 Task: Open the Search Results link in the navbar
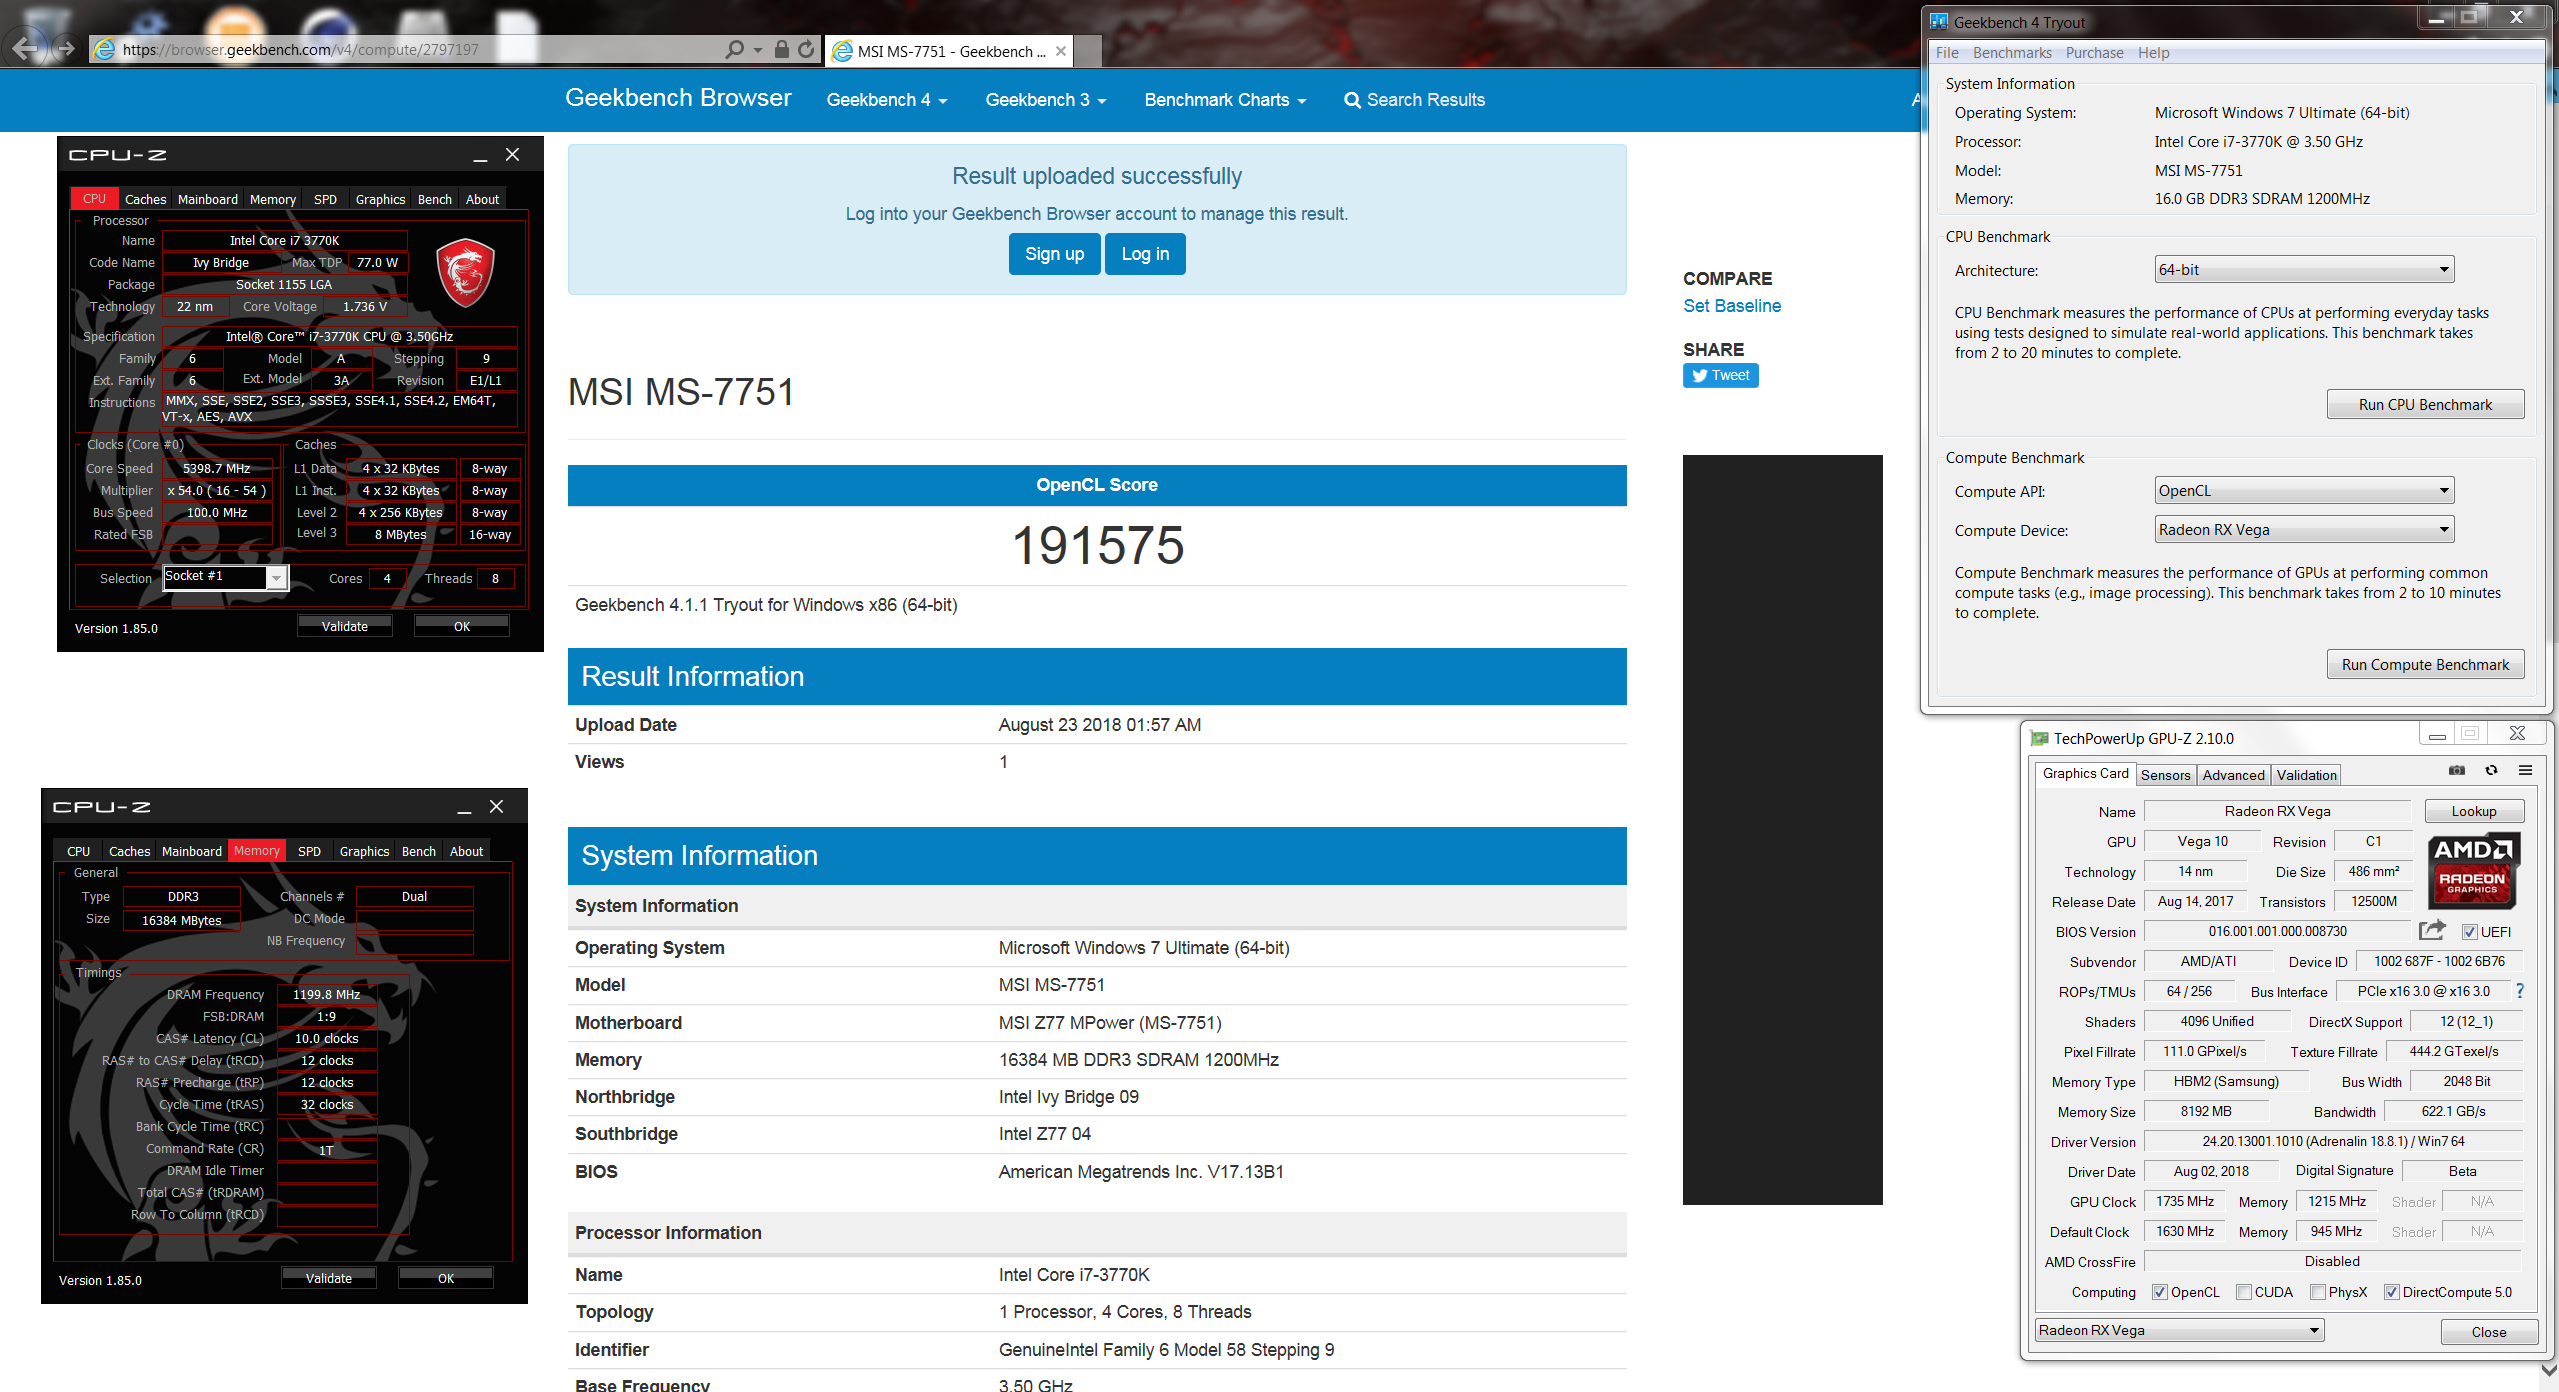tap(1415, 100)
